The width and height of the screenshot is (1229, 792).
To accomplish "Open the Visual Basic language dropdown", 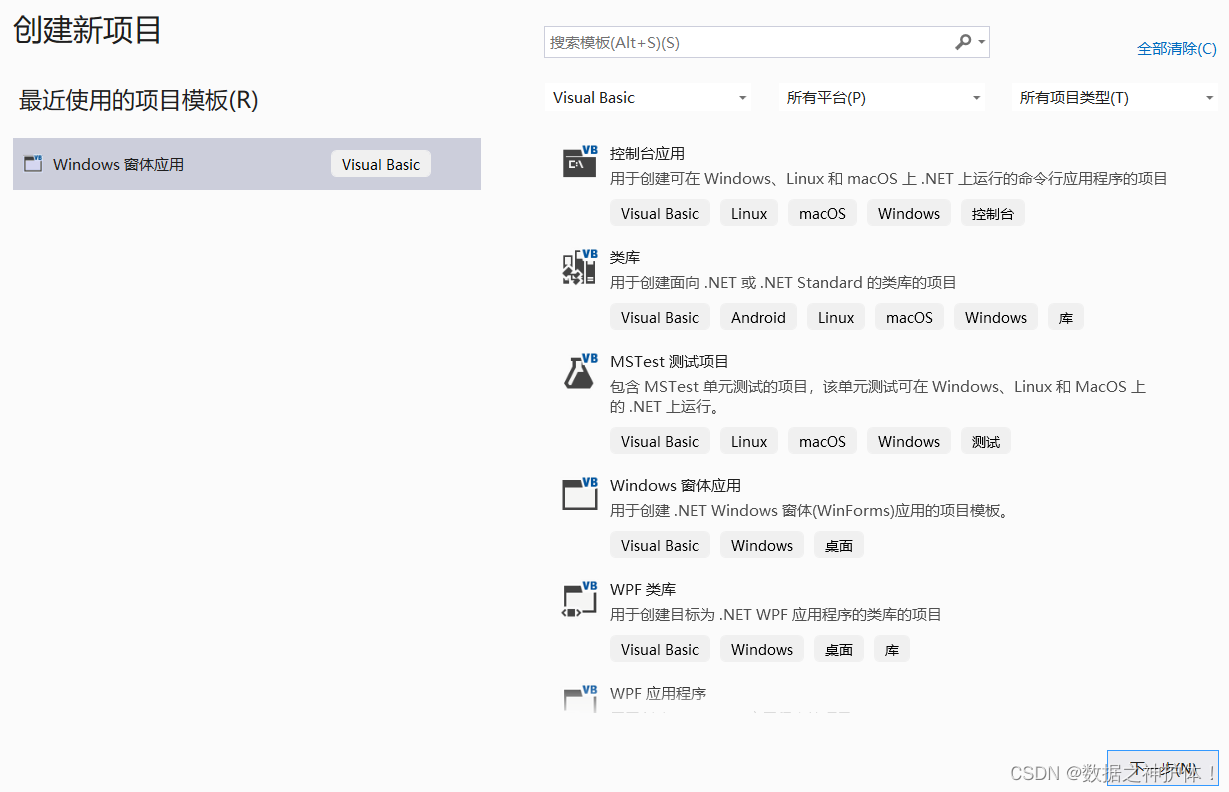I will pos(649,98).
